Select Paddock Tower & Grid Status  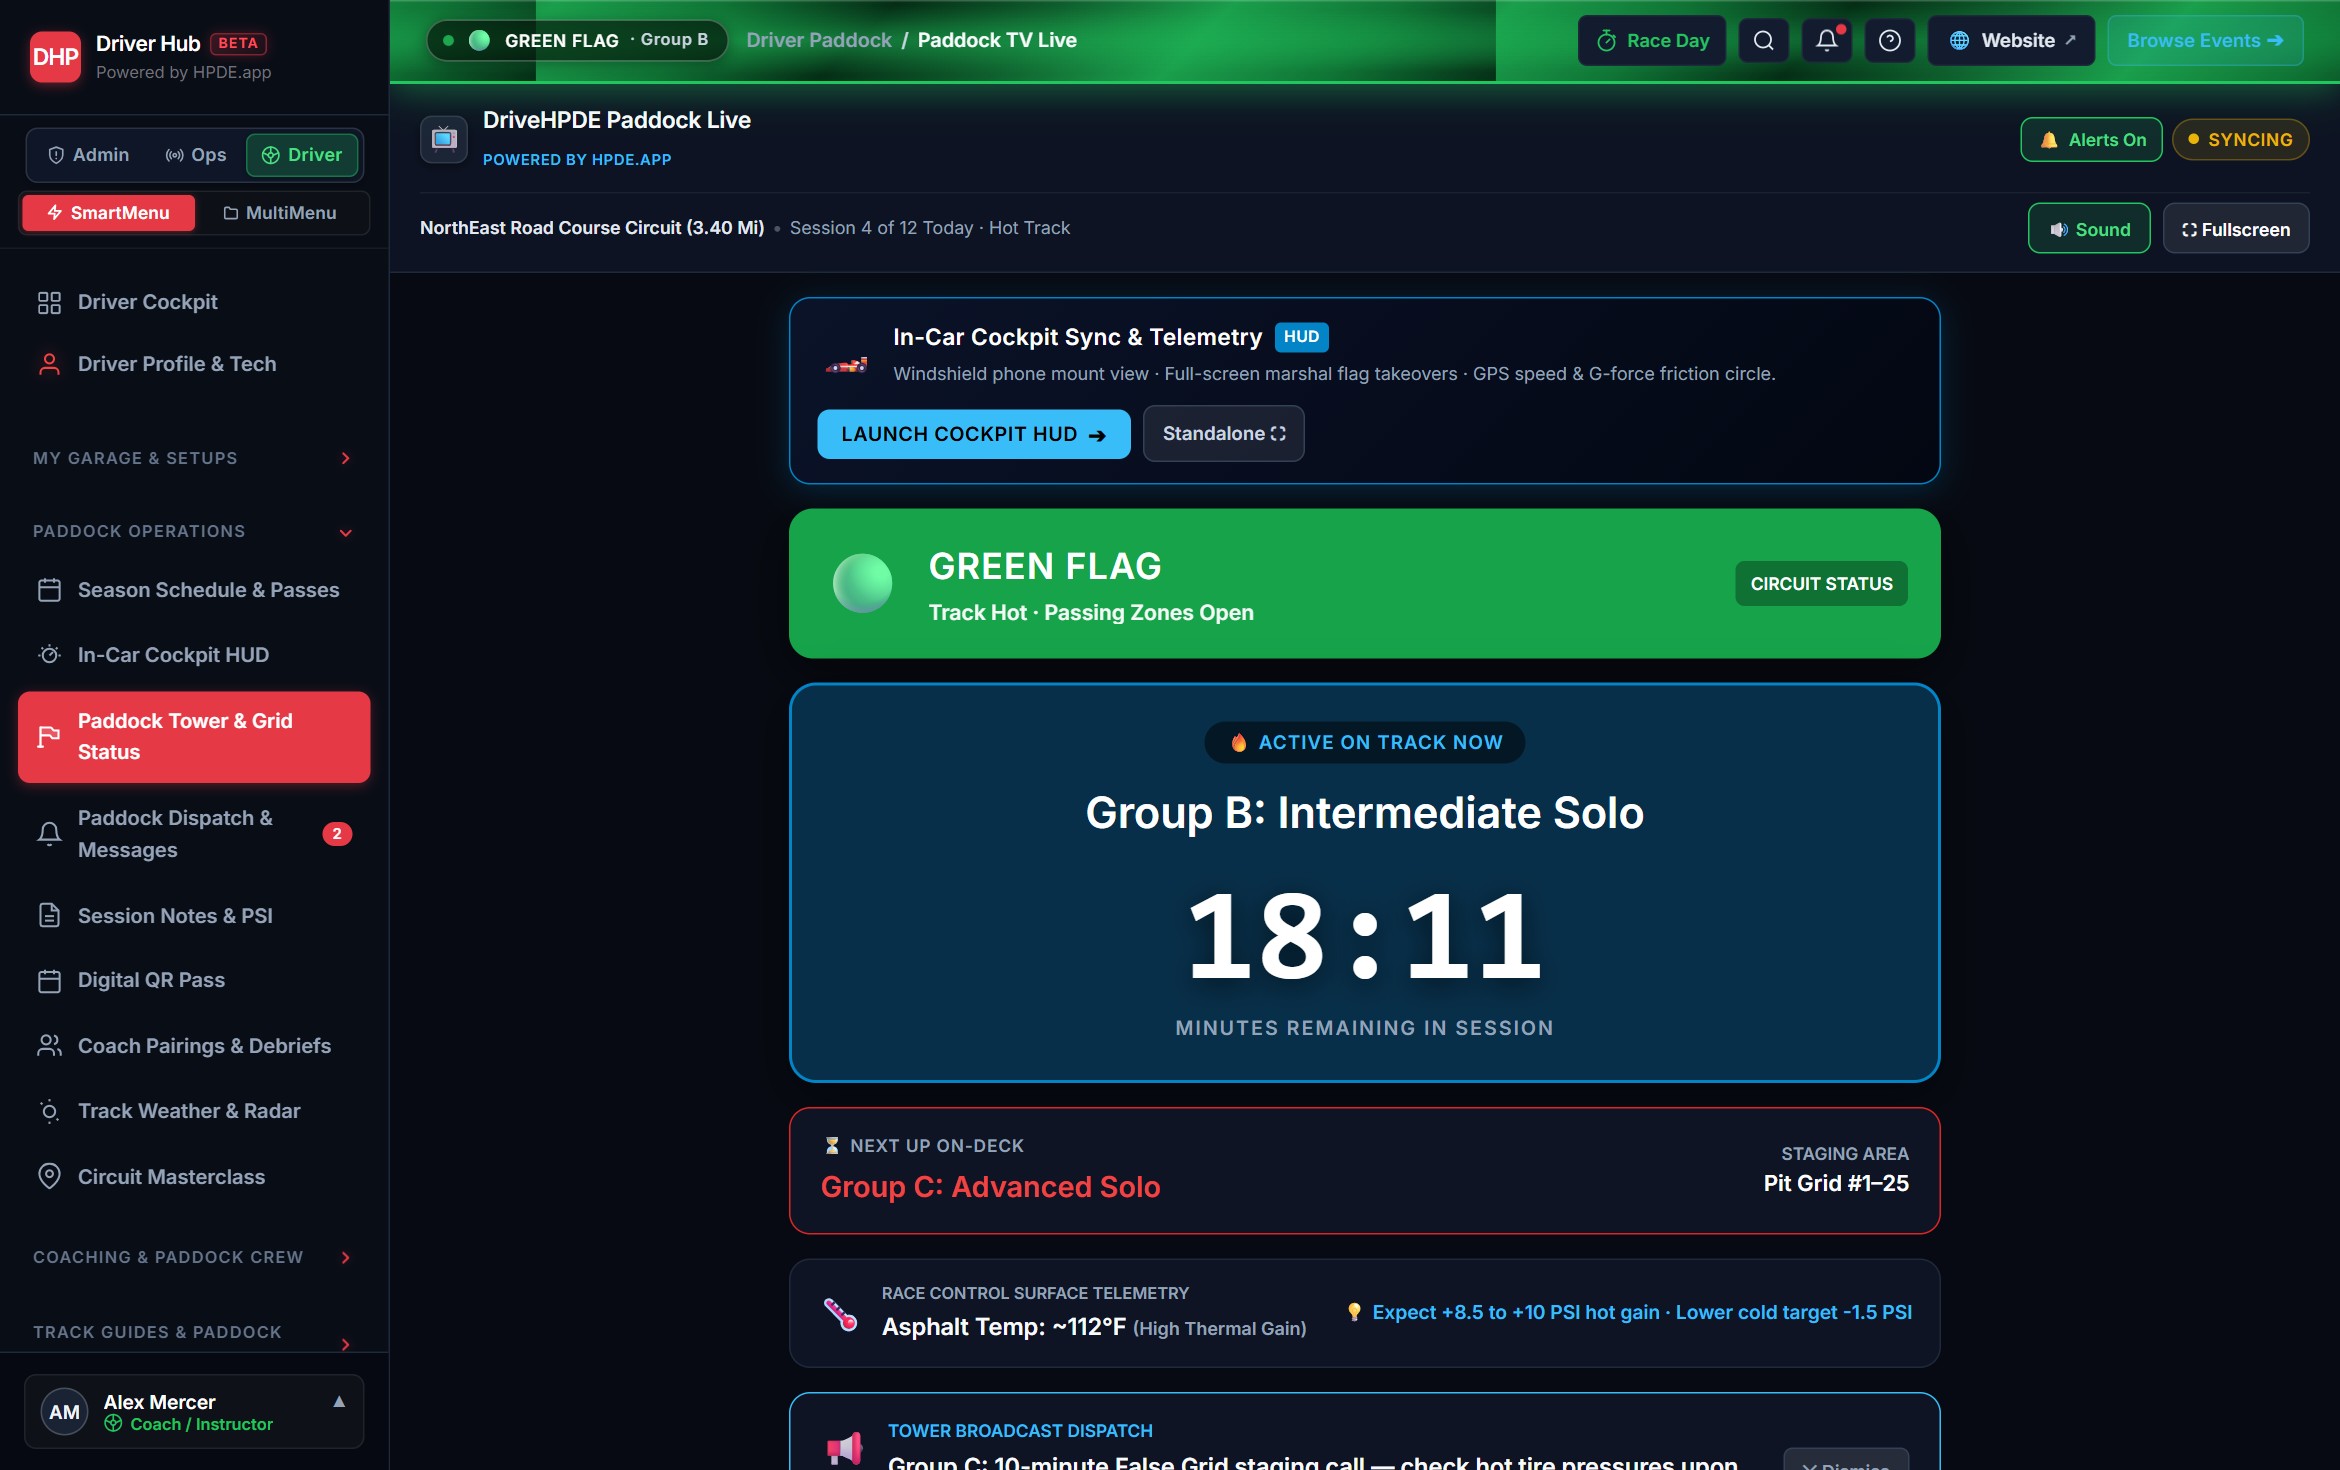tap(194, 737)
